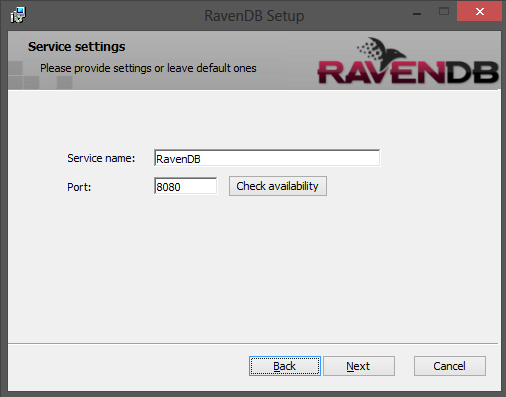
Task: Cancel the RavenDB setup
Action: pyautogui.click(x=450, y=366)
